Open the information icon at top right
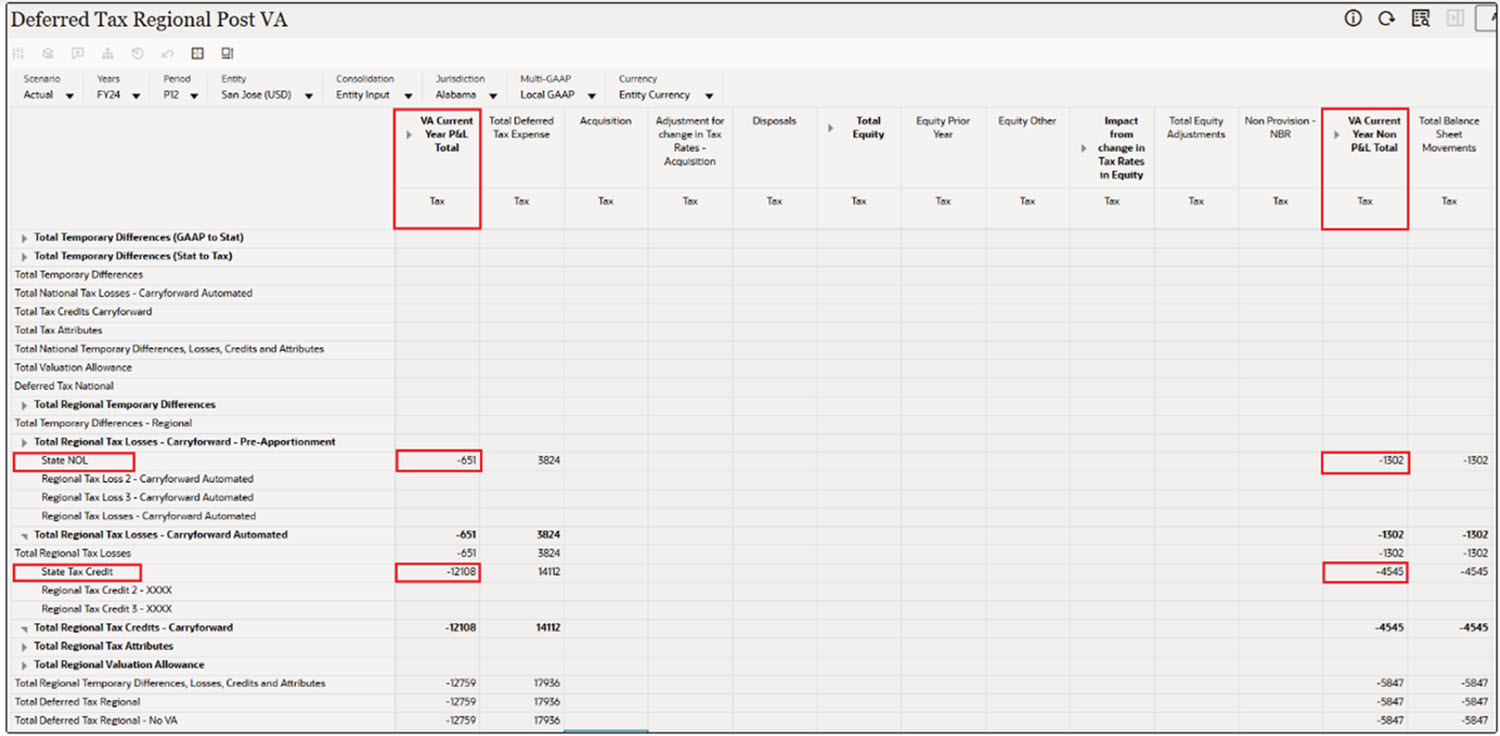The height and width of the screenshot is (736, 1500). (1353, 18)
